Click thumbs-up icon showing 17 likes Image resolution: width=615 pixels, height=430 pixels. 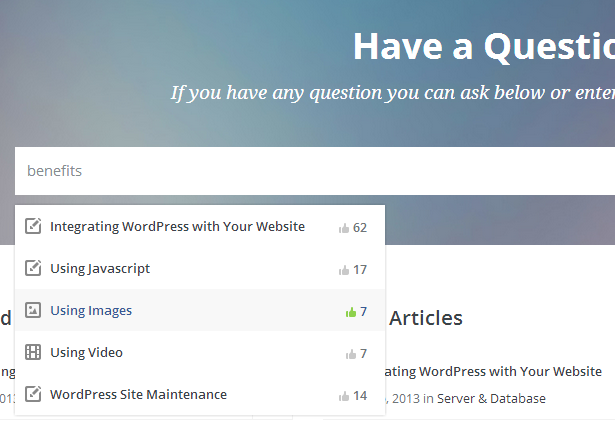click(x=344, y=270)
